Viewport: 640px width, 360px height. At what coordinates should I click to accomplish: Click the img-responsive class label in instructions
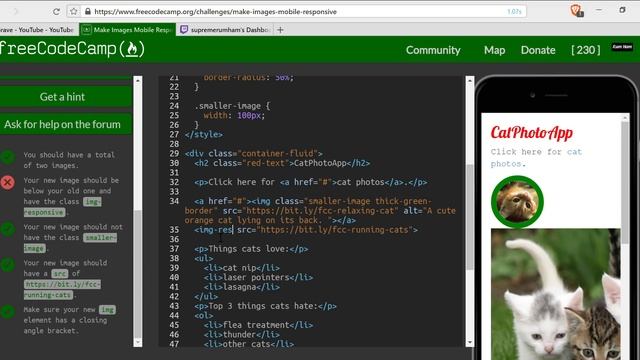coord(62,207)
